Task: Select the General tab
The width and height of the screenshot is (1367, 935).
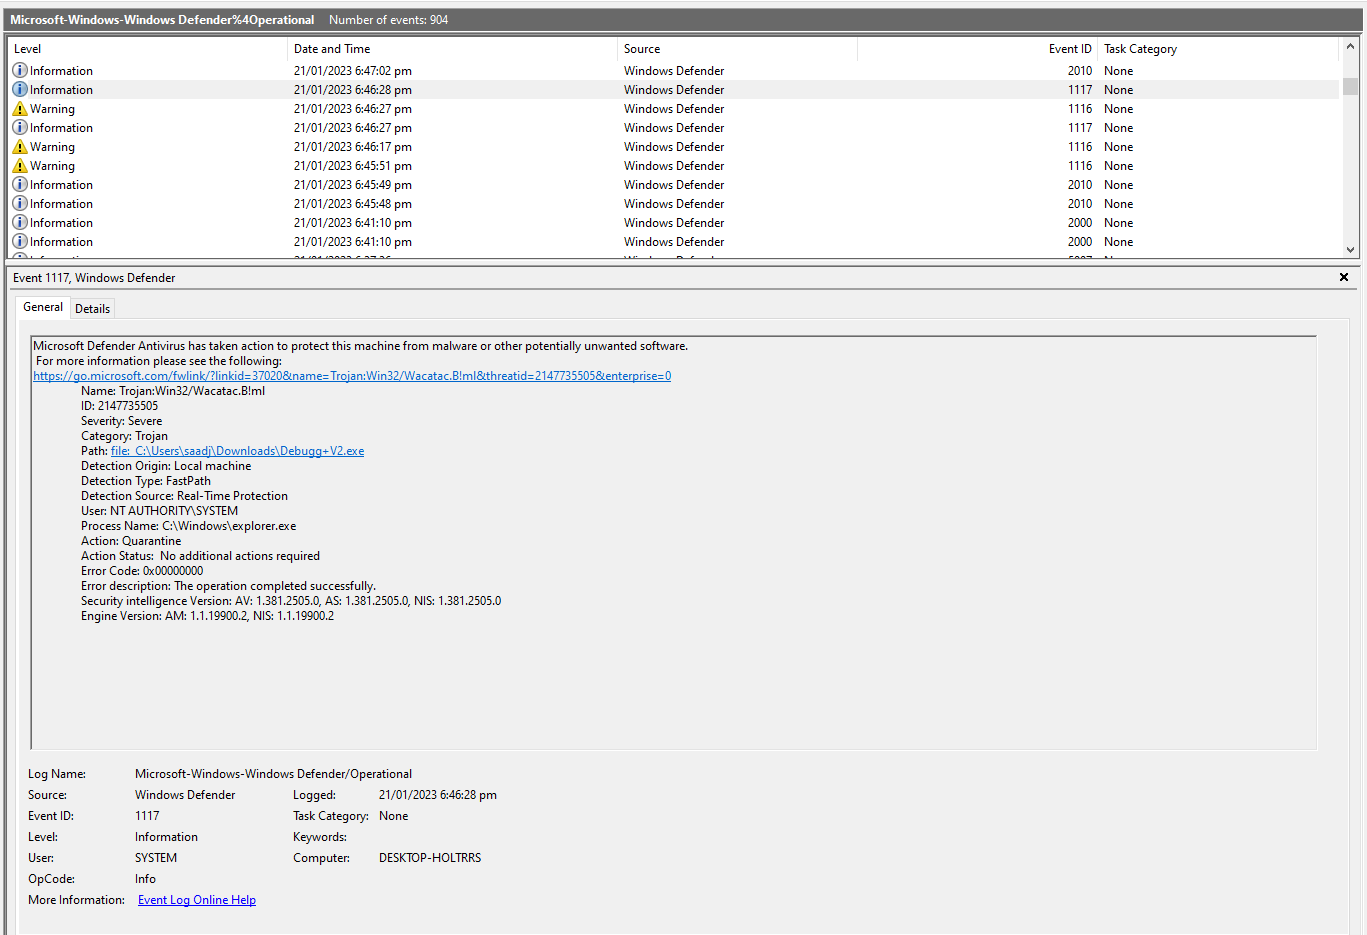Action: [43, 307]
